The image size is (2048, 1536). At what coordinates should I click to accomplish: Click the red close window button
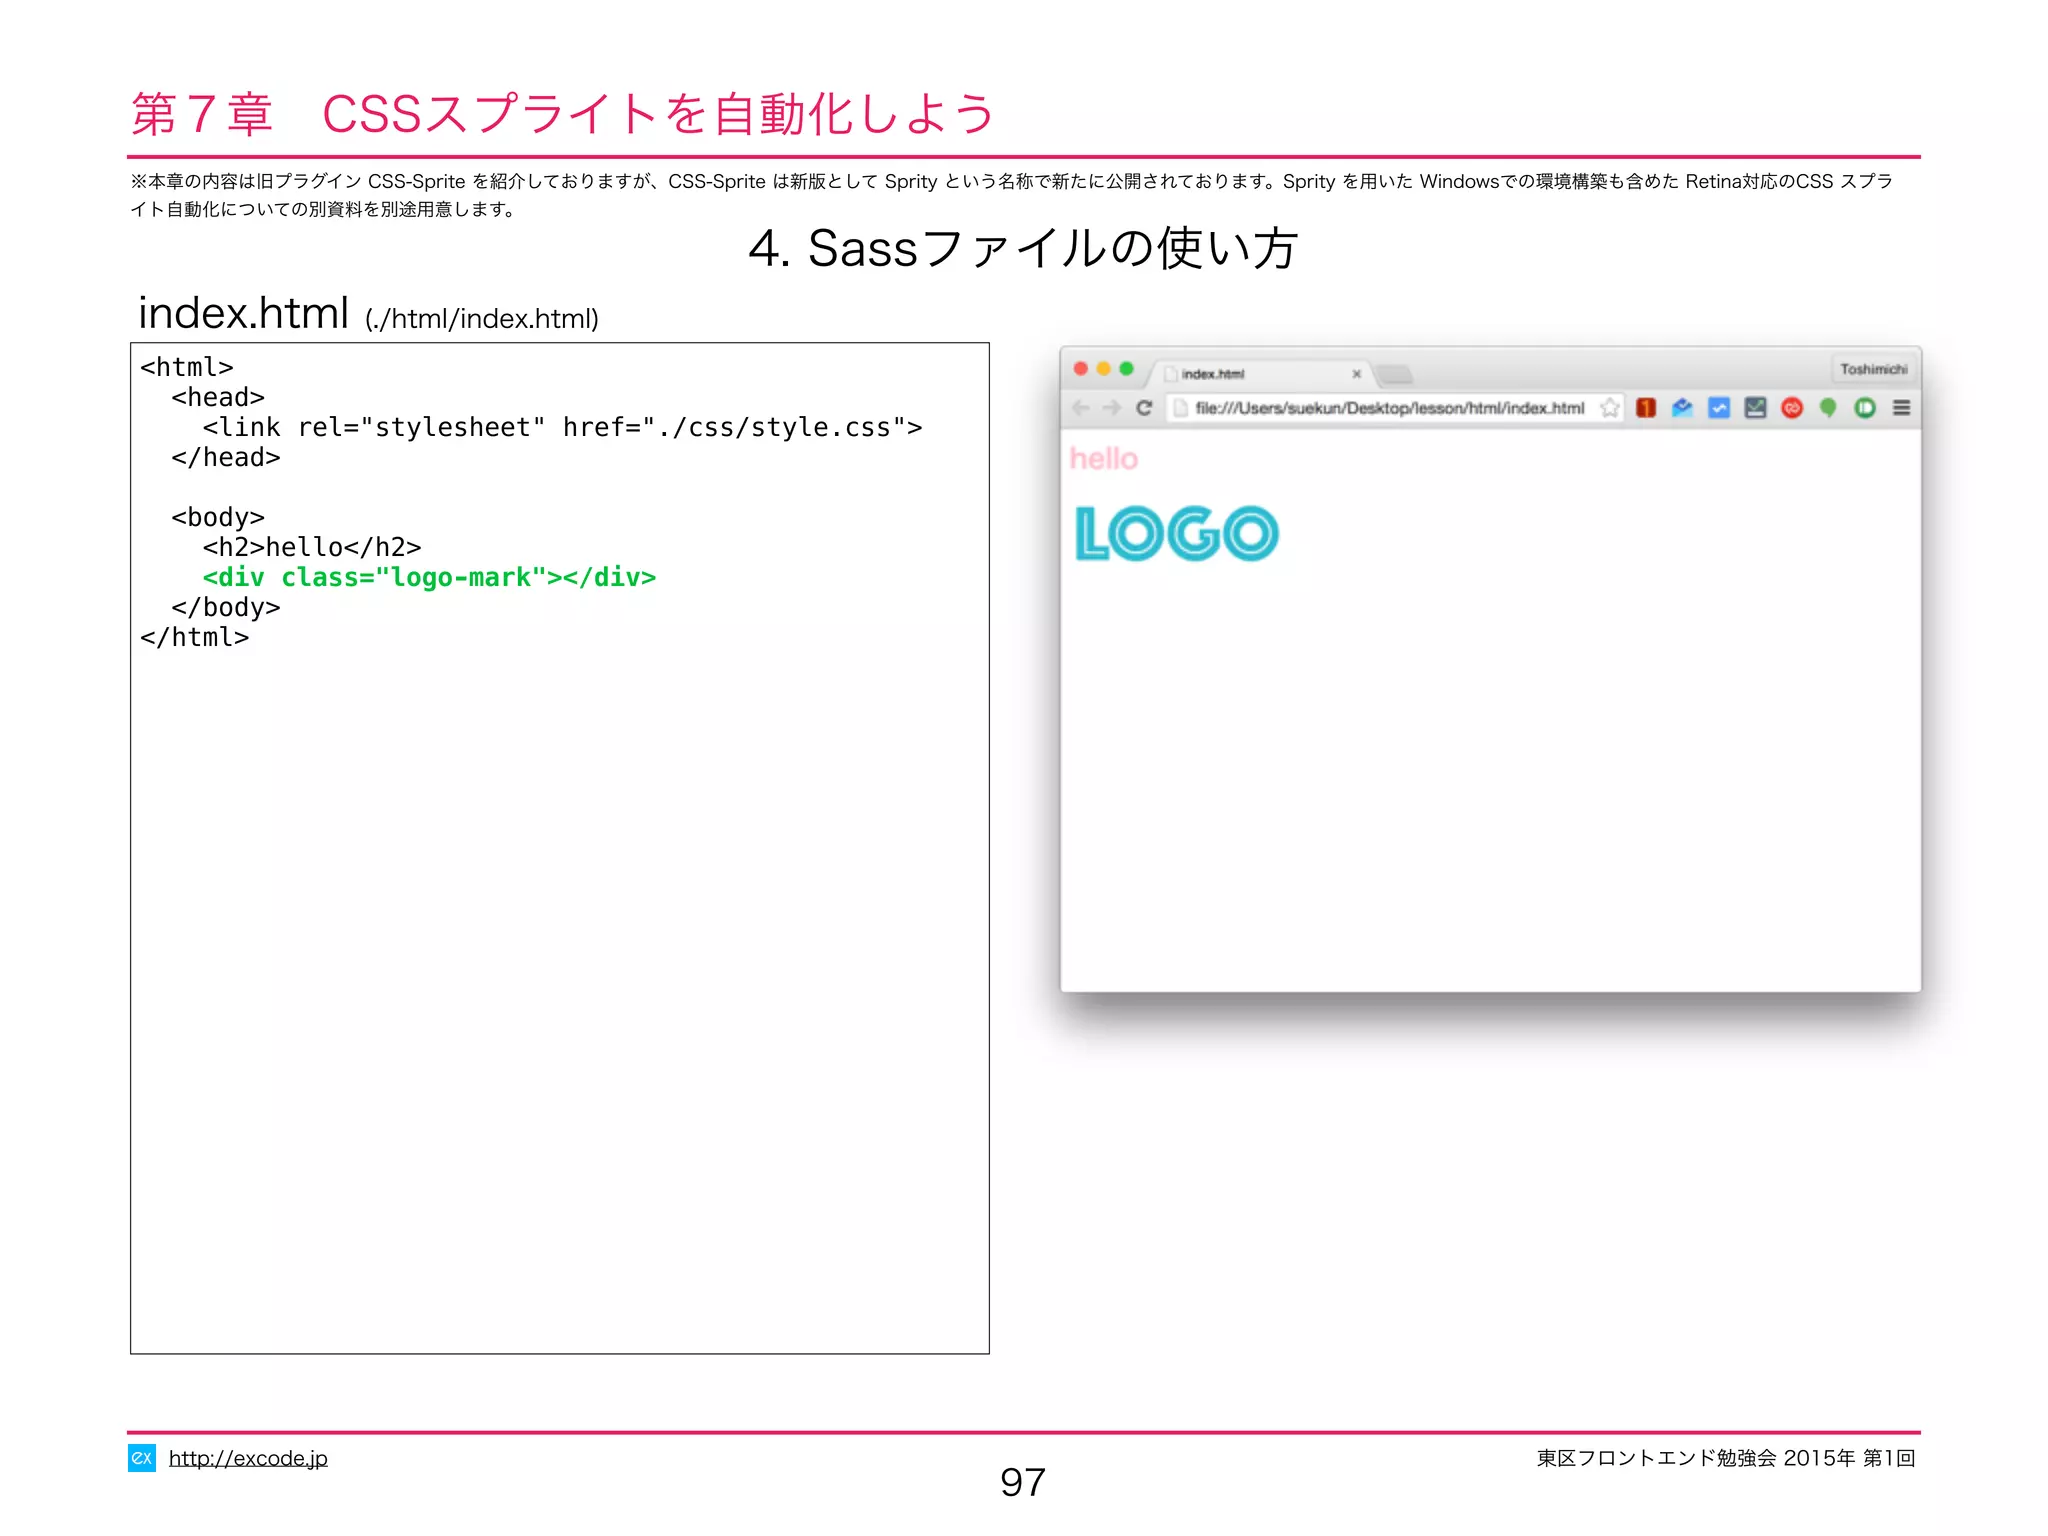click(x=1081, y=369)
